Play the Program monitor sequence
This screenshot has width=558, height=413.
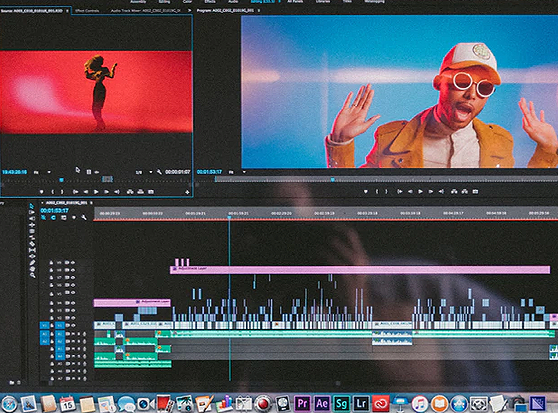[420, 191]
